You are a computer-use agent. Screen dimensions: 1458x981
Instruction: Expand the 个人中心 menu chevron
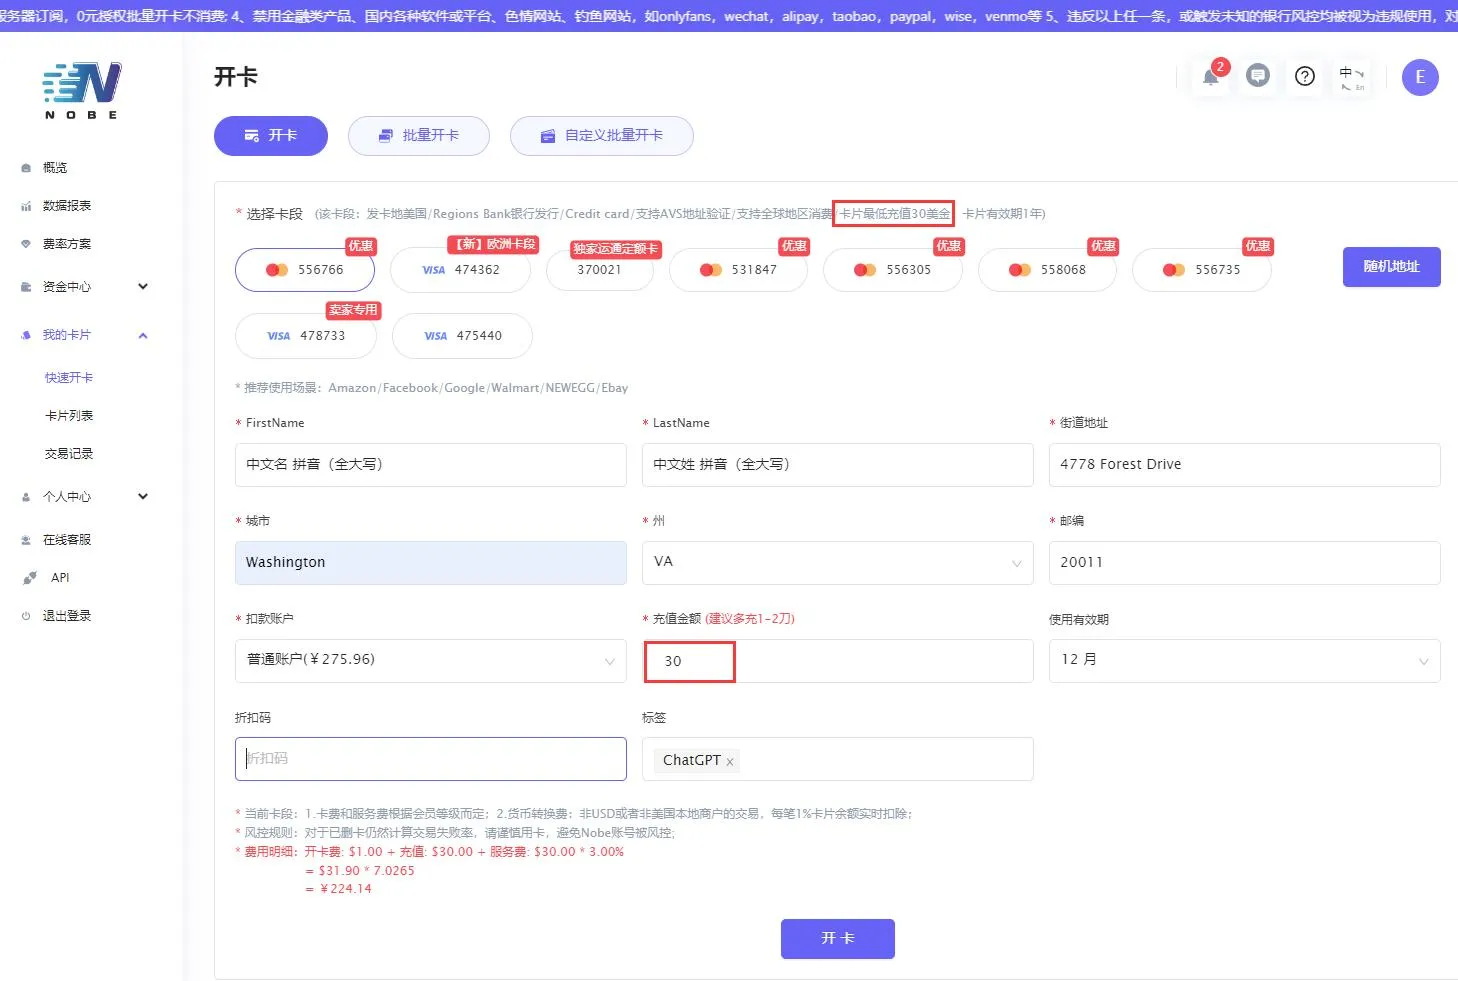tap(143, 497)
